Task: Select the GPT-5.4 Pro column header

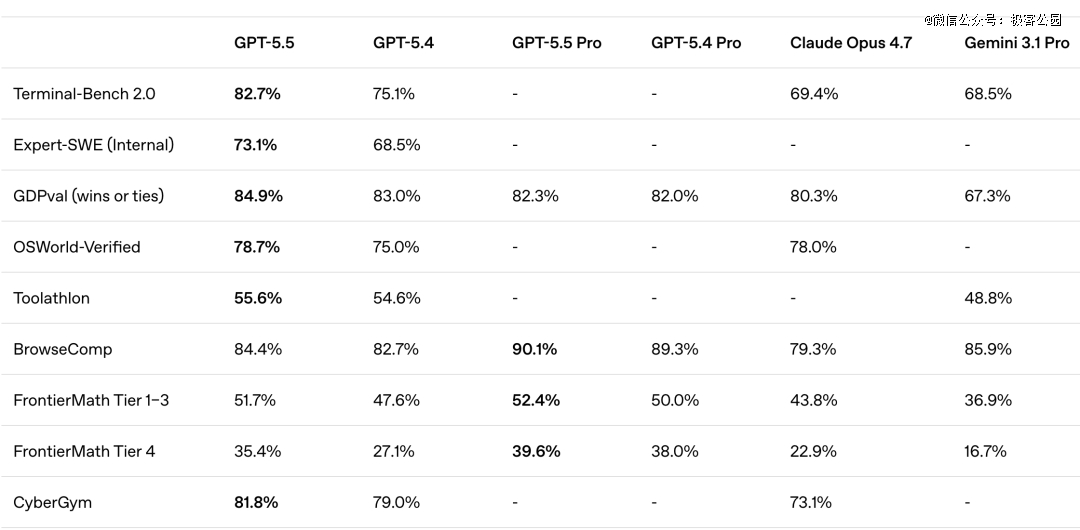Action: (696, 43)
